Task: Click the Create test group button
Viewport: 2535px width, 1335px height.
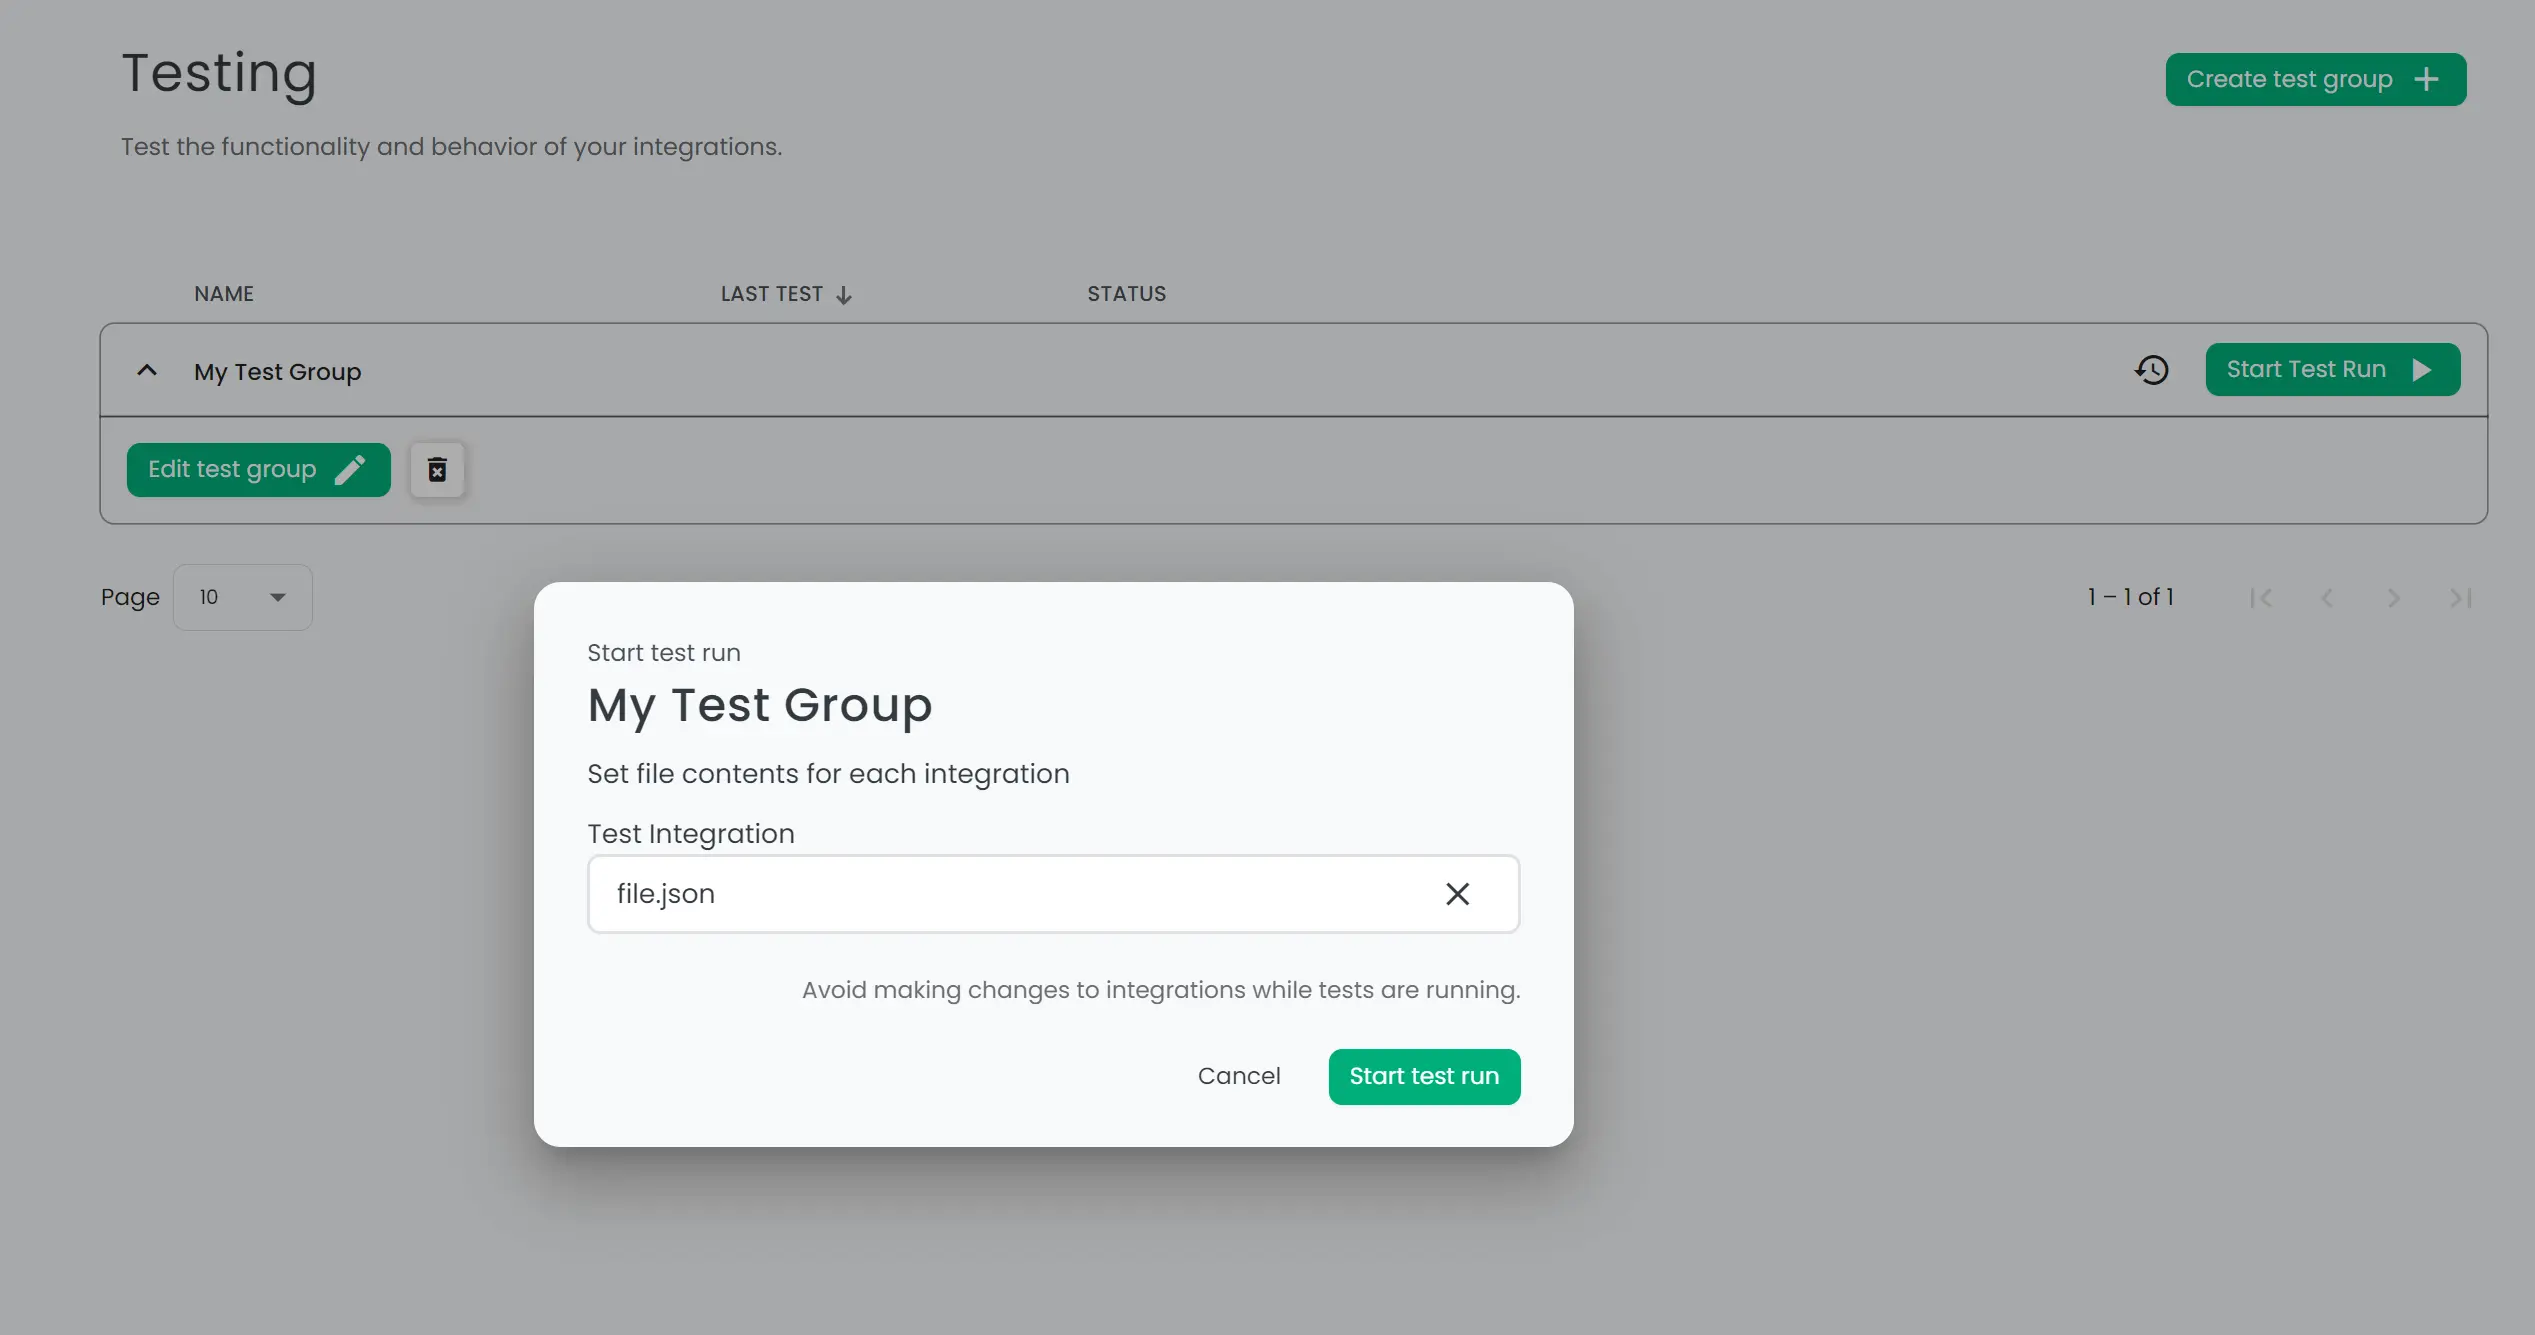Action: (x=2315, y=79)
